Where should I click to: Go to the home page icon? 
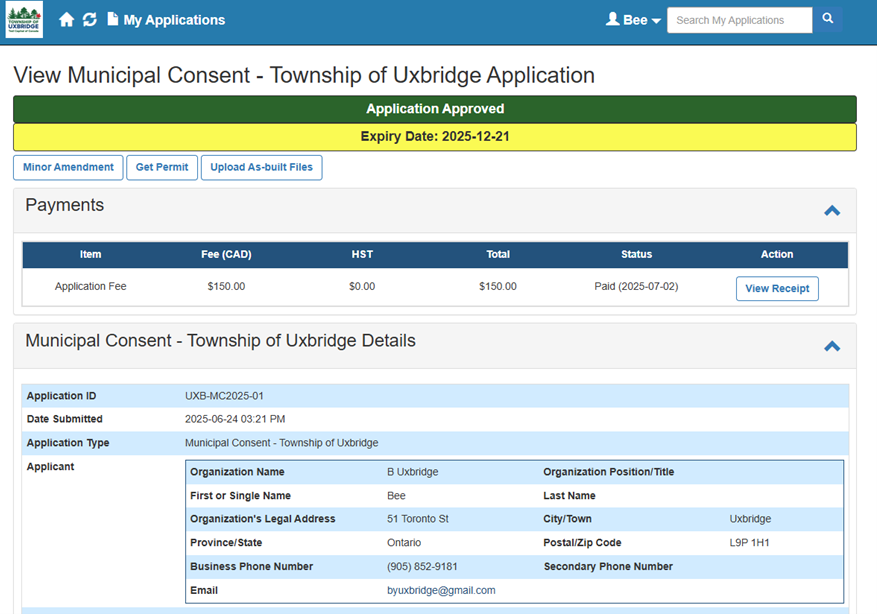[x=67, y=20]
